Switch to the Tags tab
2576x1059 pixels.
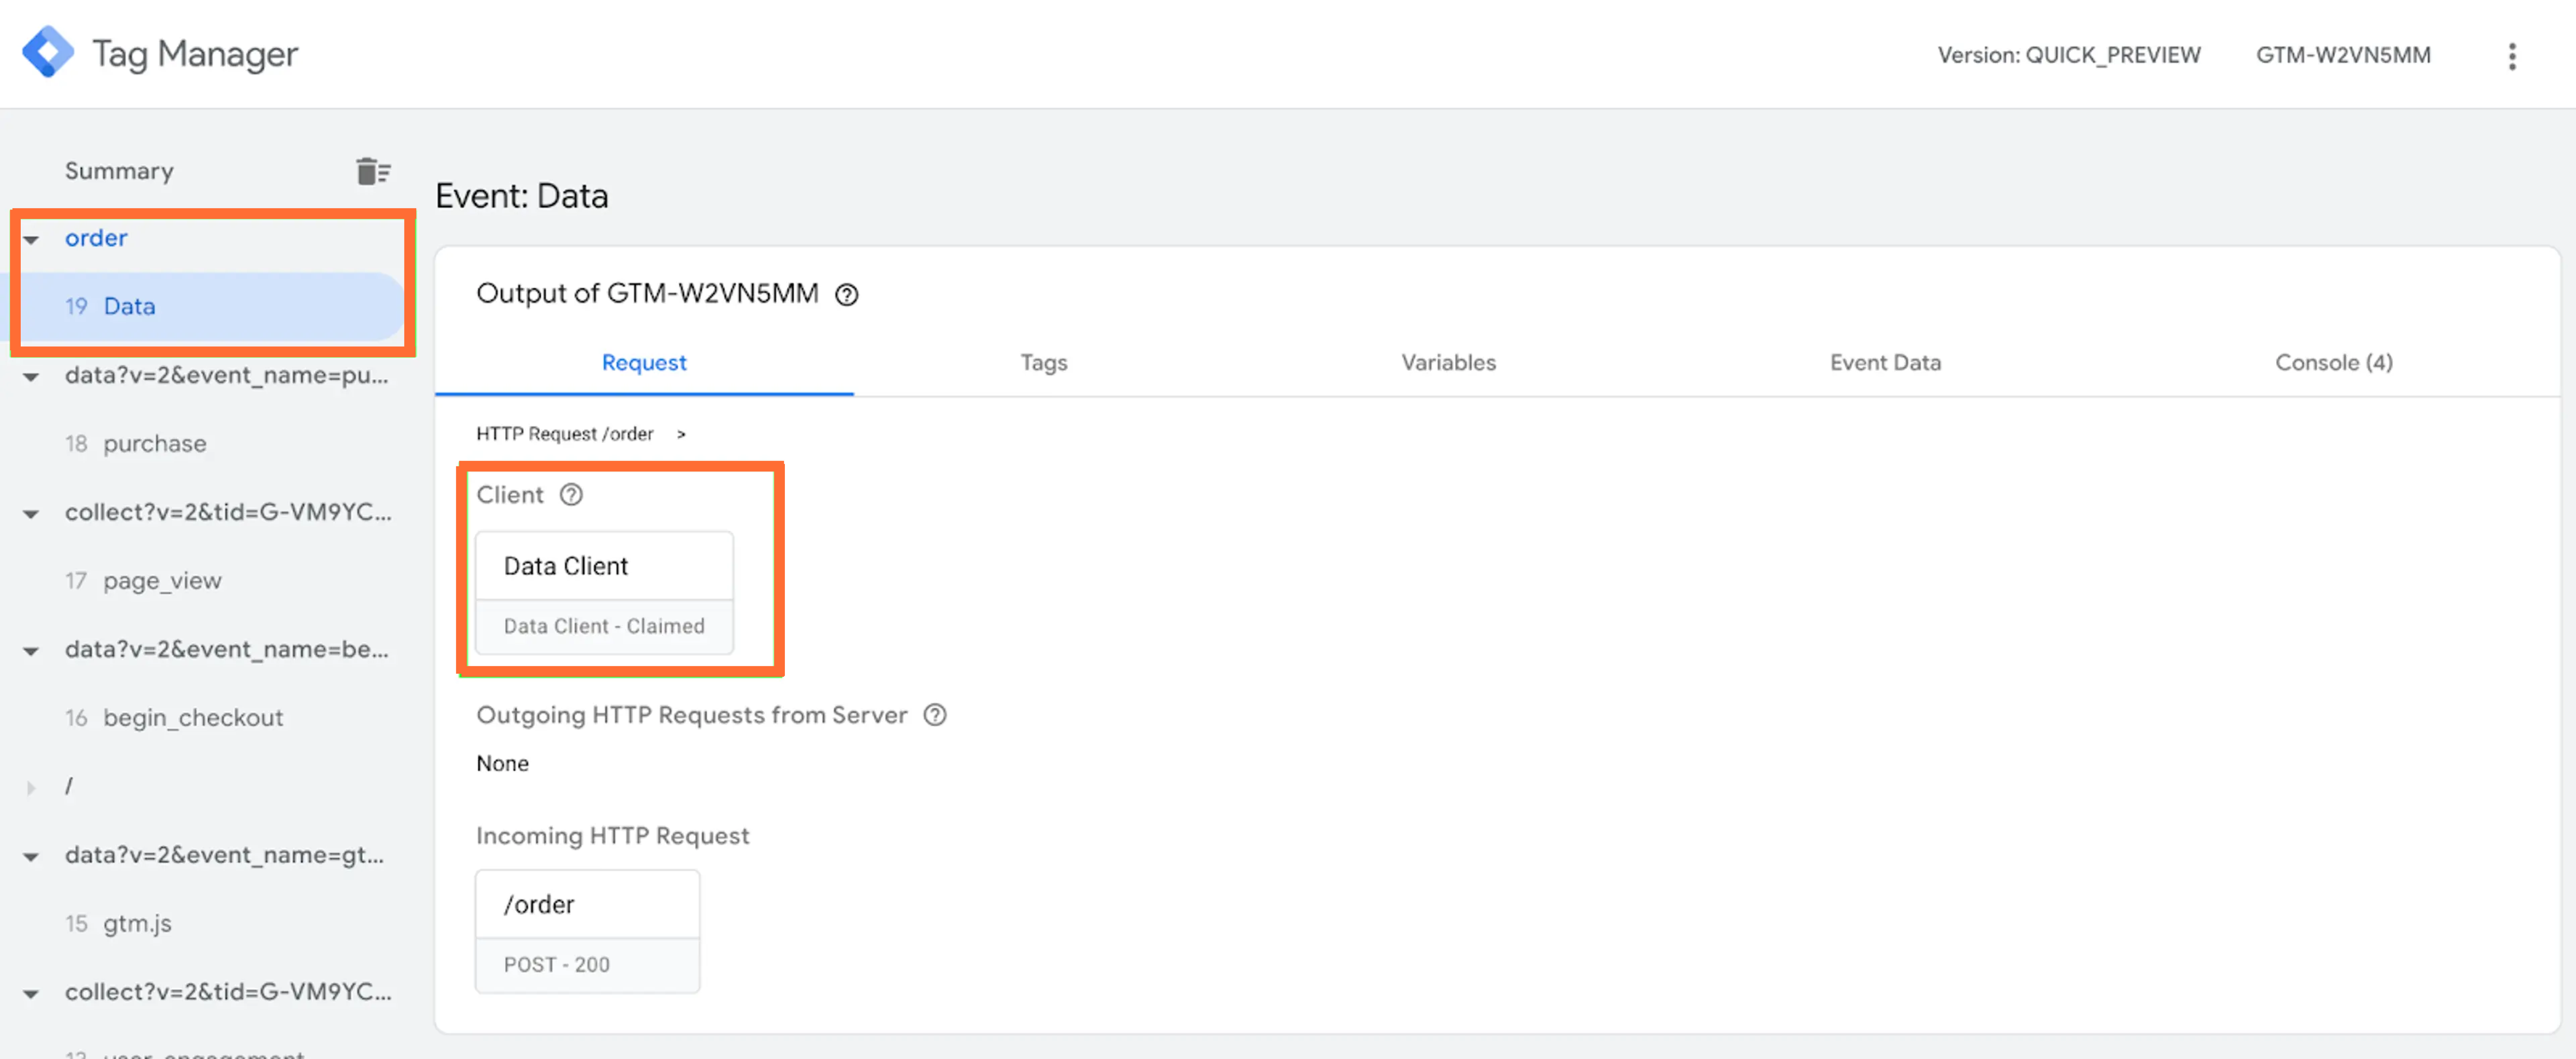1043,362
